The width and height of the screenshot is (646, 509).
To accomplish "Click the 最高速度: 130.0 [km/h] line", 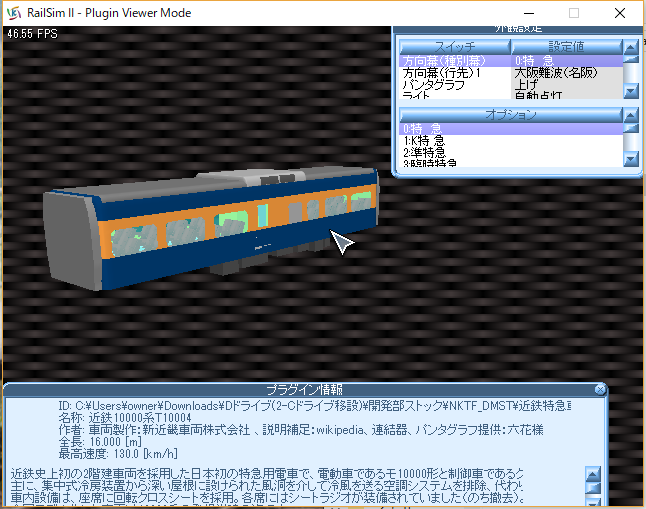I will (118, 454).
